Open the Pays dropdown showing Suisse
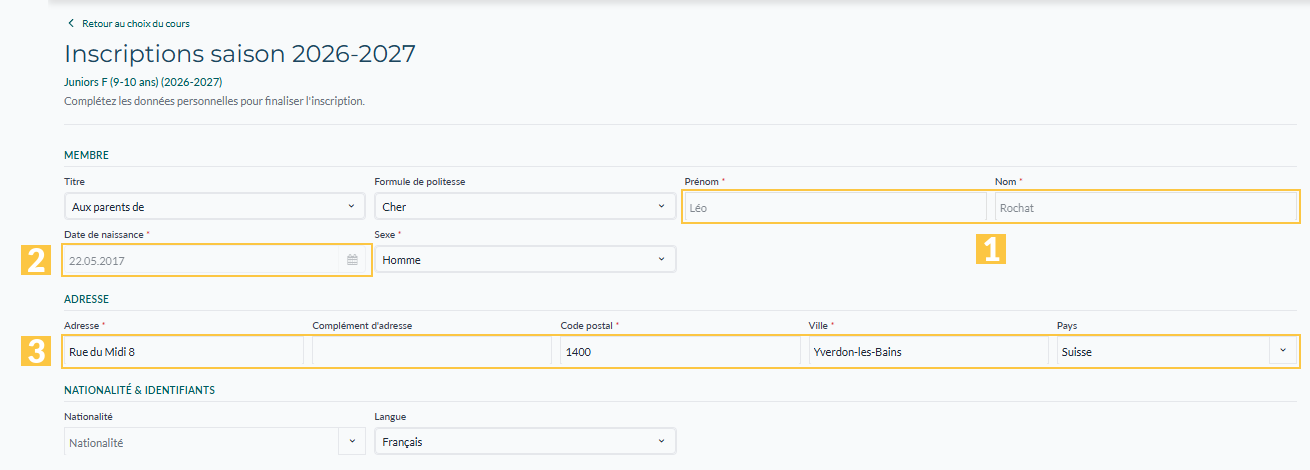1310x470 pixels. 1177,351
